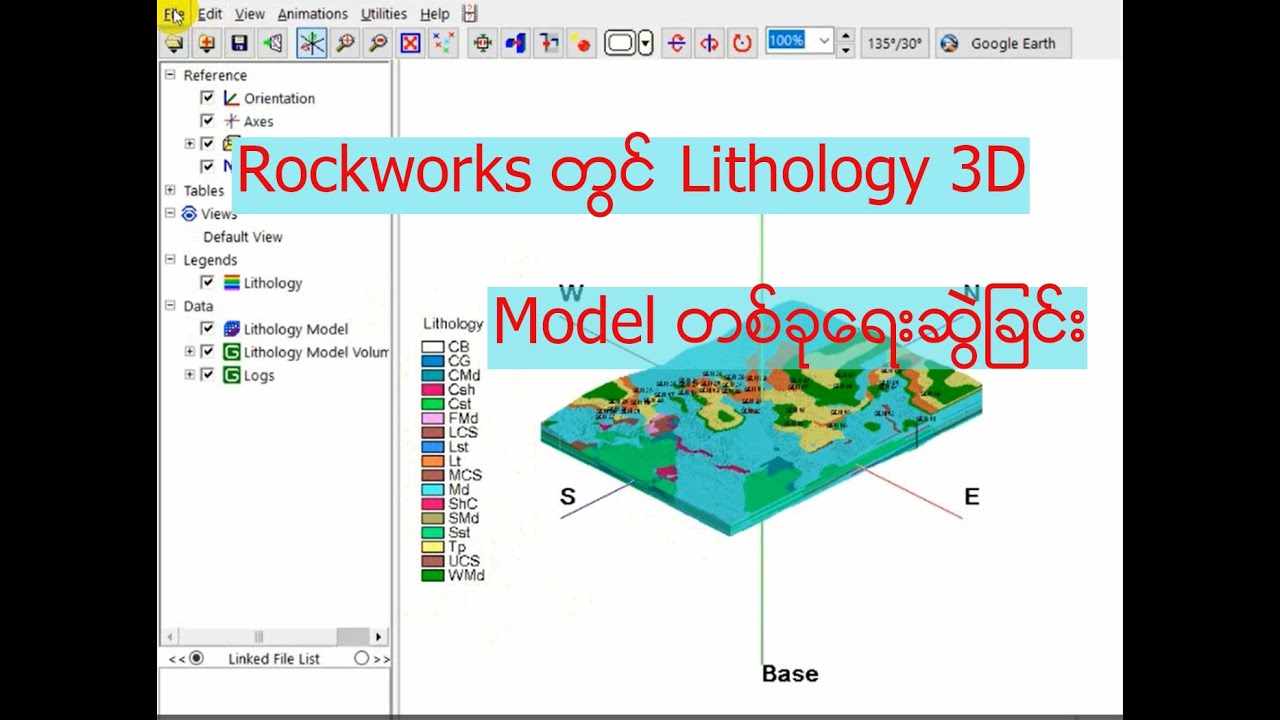Viewport: 1280px width, 720px height.
Task: Click the circular spin rotation icon
Action: pyautogui.click(x=741, y=43)
